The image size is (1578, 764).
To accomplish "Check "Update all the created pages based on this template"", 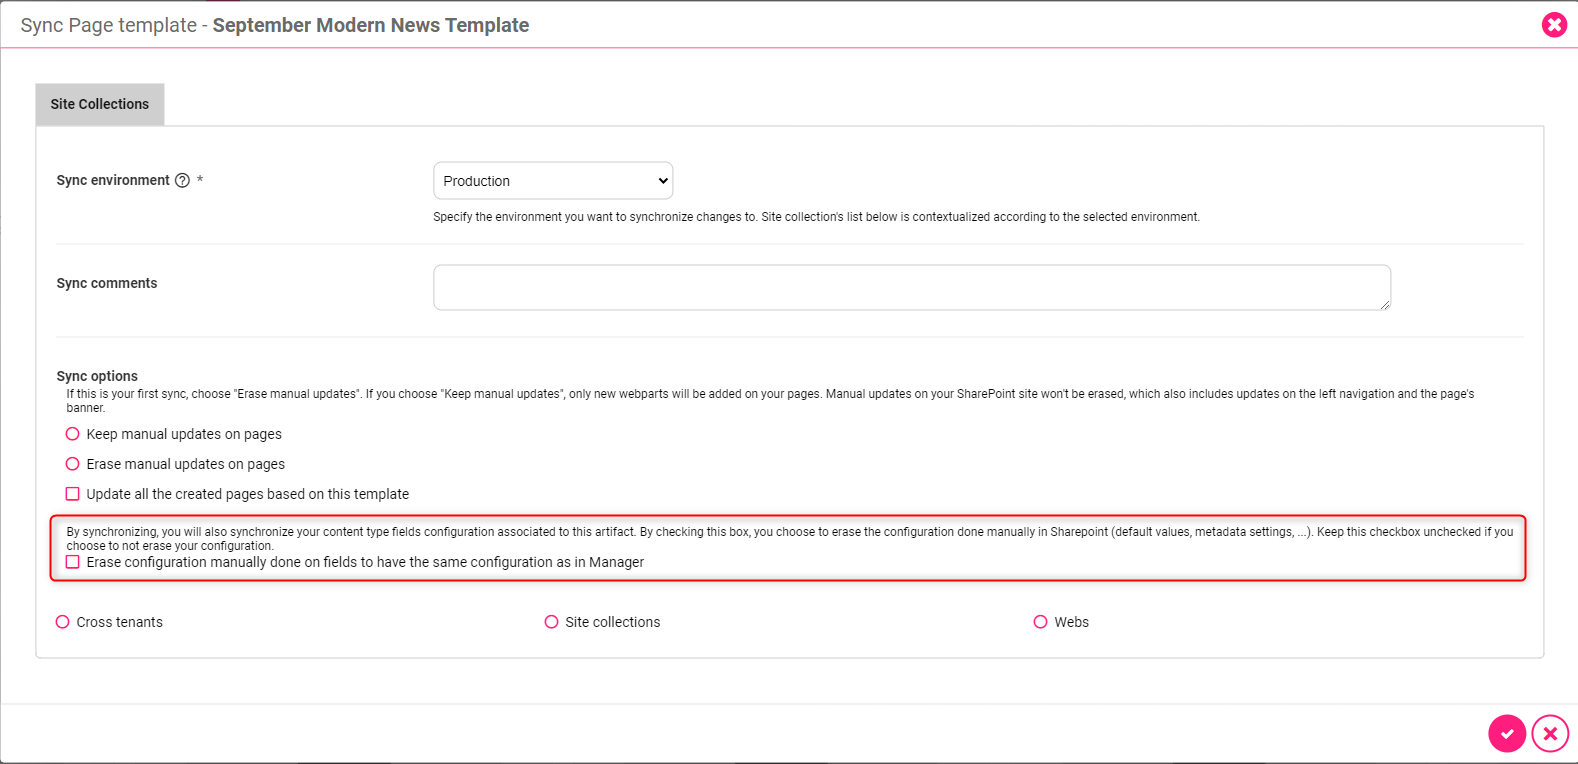I will tap(72, 493).
